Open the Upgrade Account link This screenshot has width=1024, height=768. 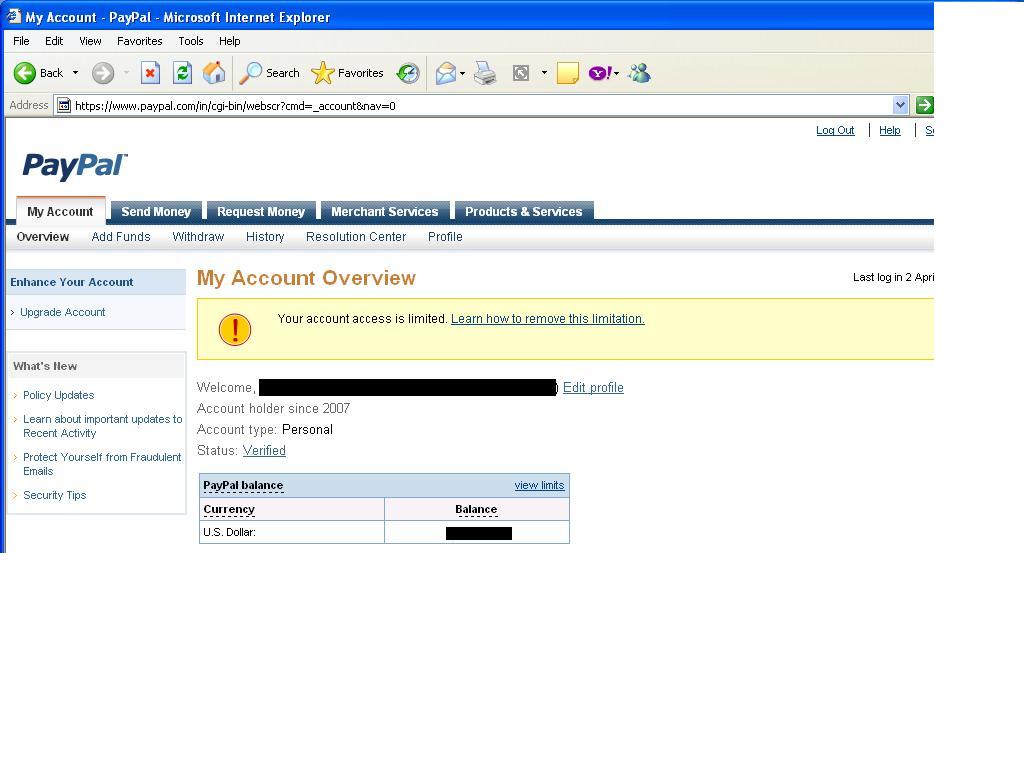tap(63, 312)
